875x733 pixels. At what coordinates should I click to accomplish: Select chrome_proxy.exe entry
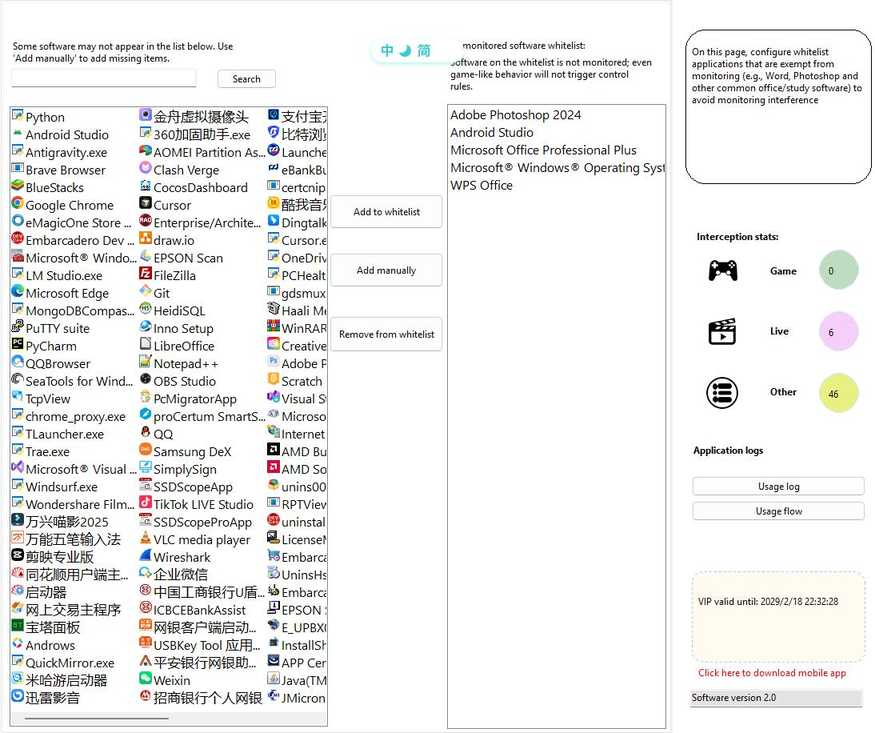point(69,417)
